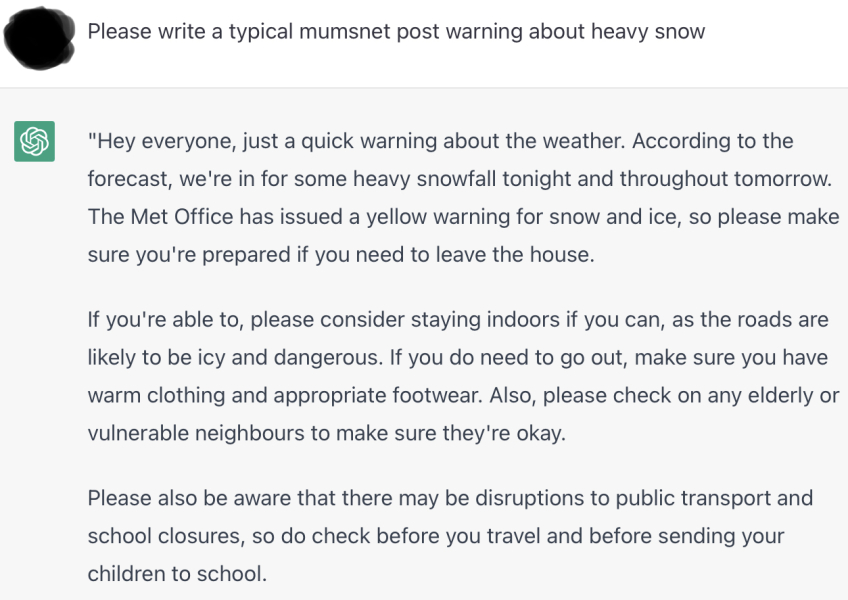
Task: Click the ChatGPT logo avatar icon
Action: (34, 141)
